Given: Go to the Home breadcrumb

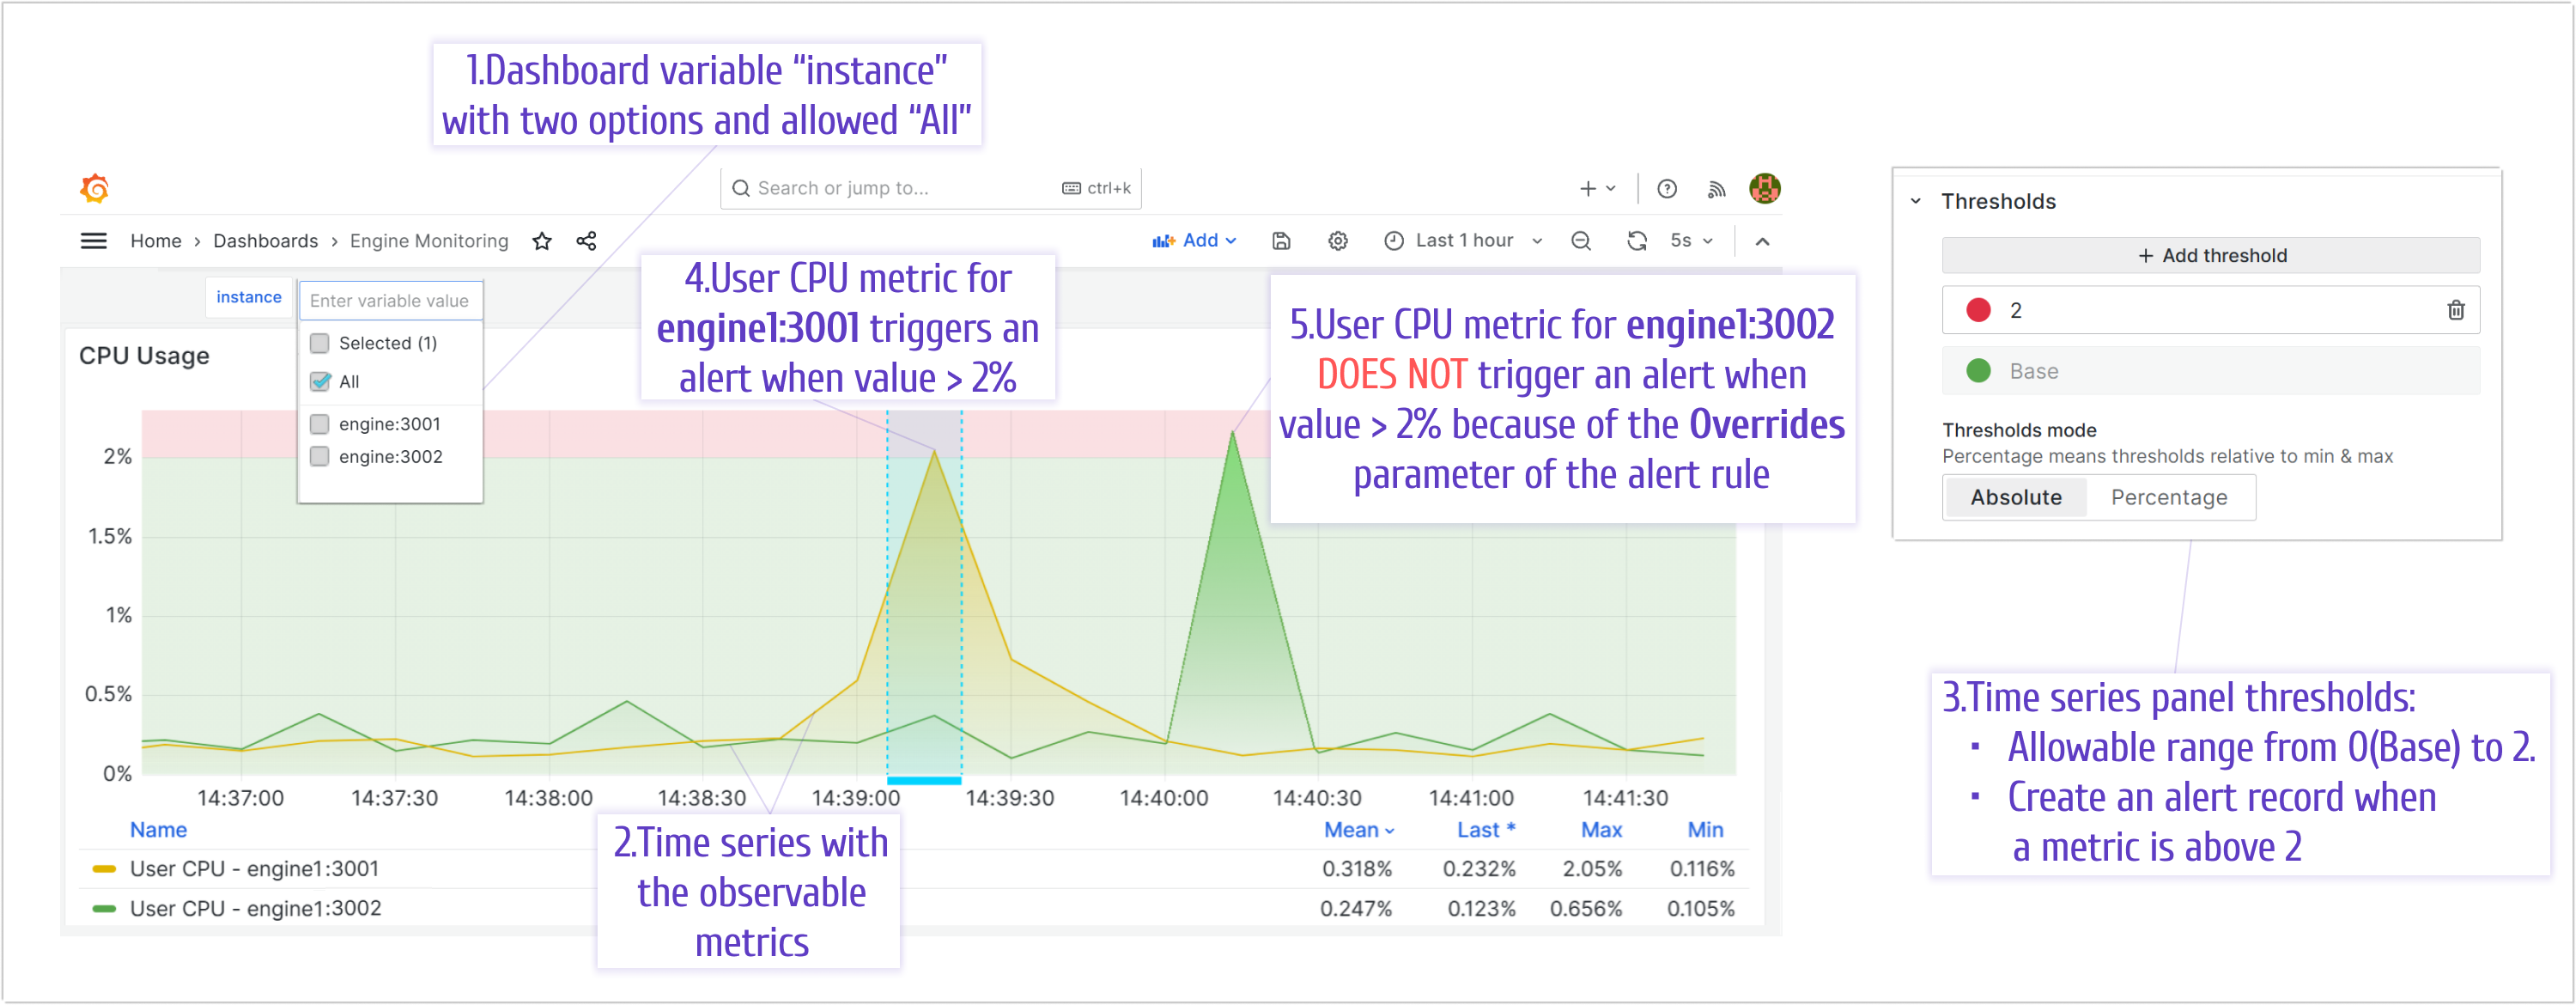Looking at the screenshot, I should point(156,241).
